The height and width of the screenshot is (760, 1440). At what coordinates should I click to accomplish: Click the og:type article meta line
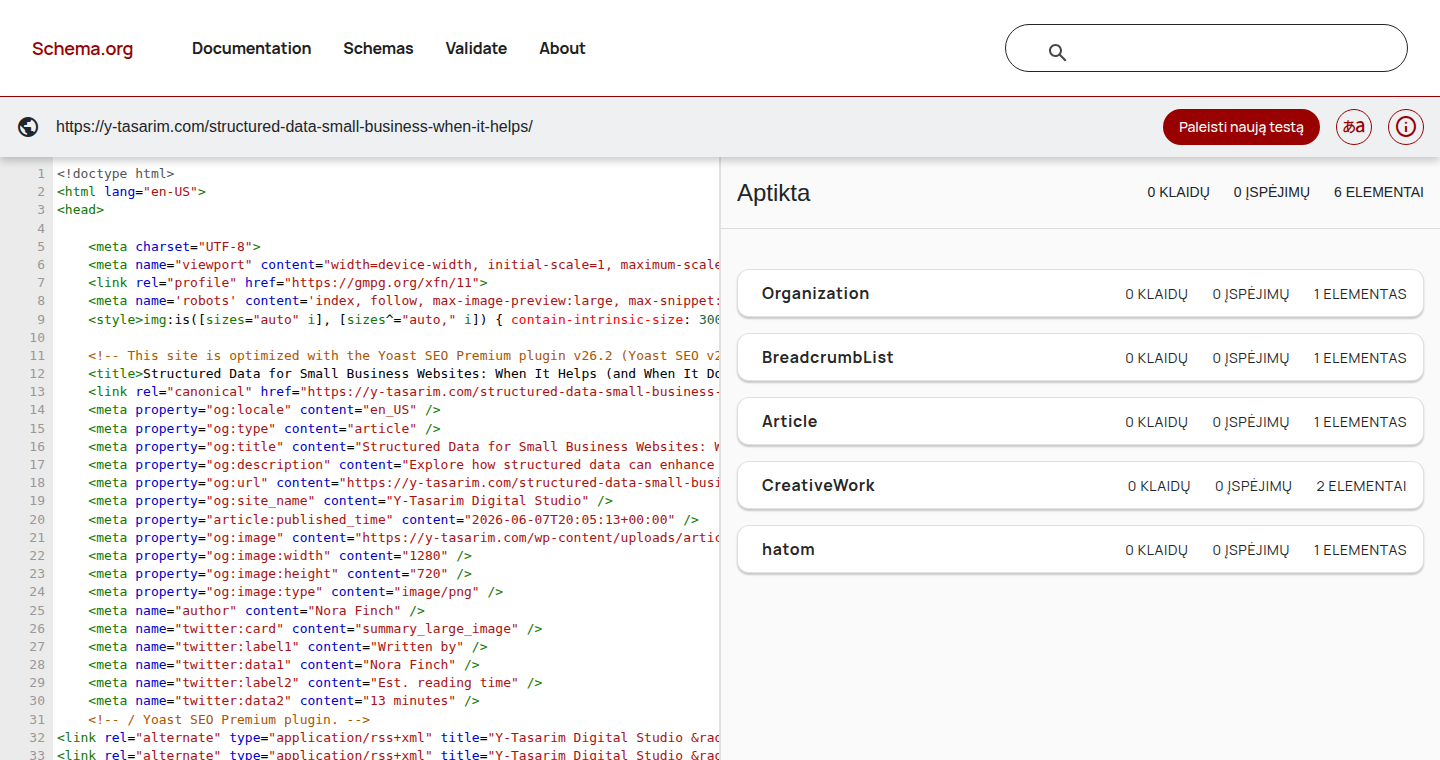(x=264, y=428)
